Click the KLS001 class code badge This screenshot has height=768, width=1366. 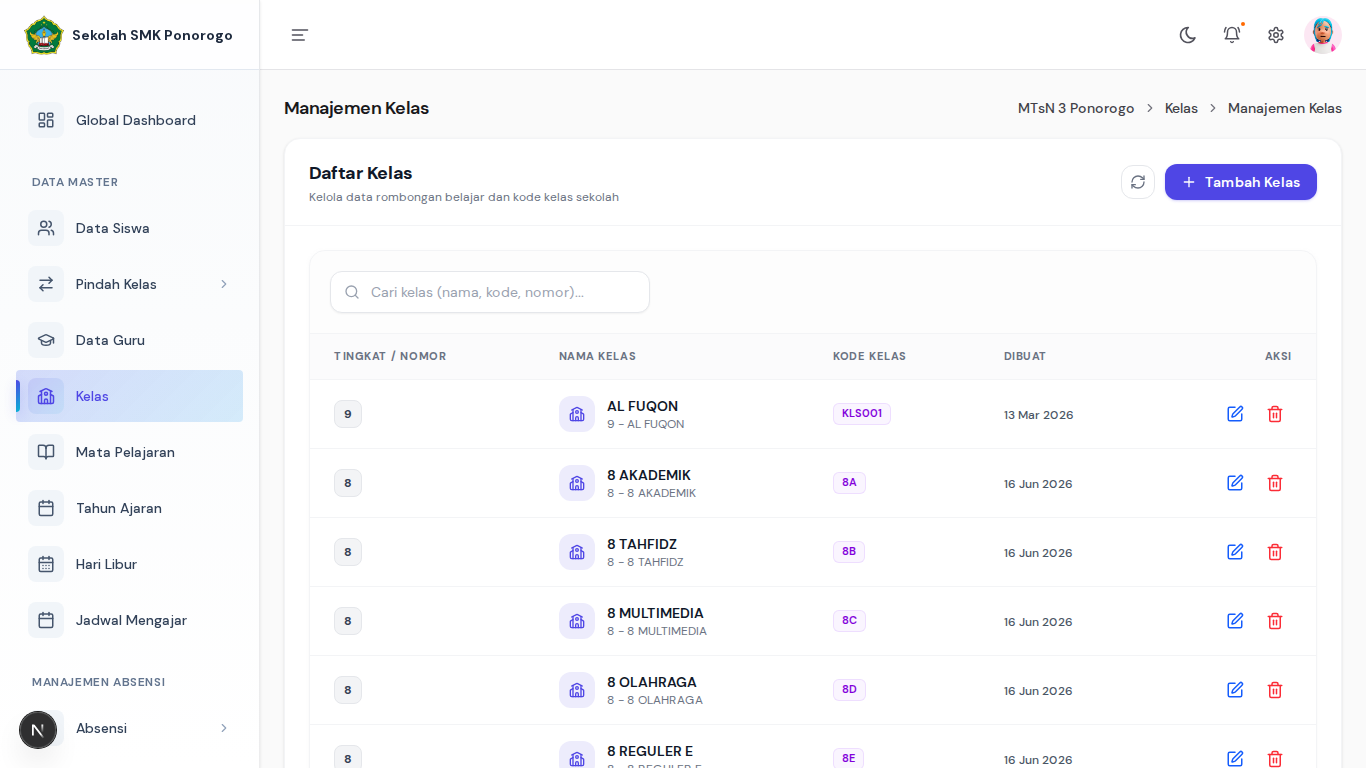(862, 414)
